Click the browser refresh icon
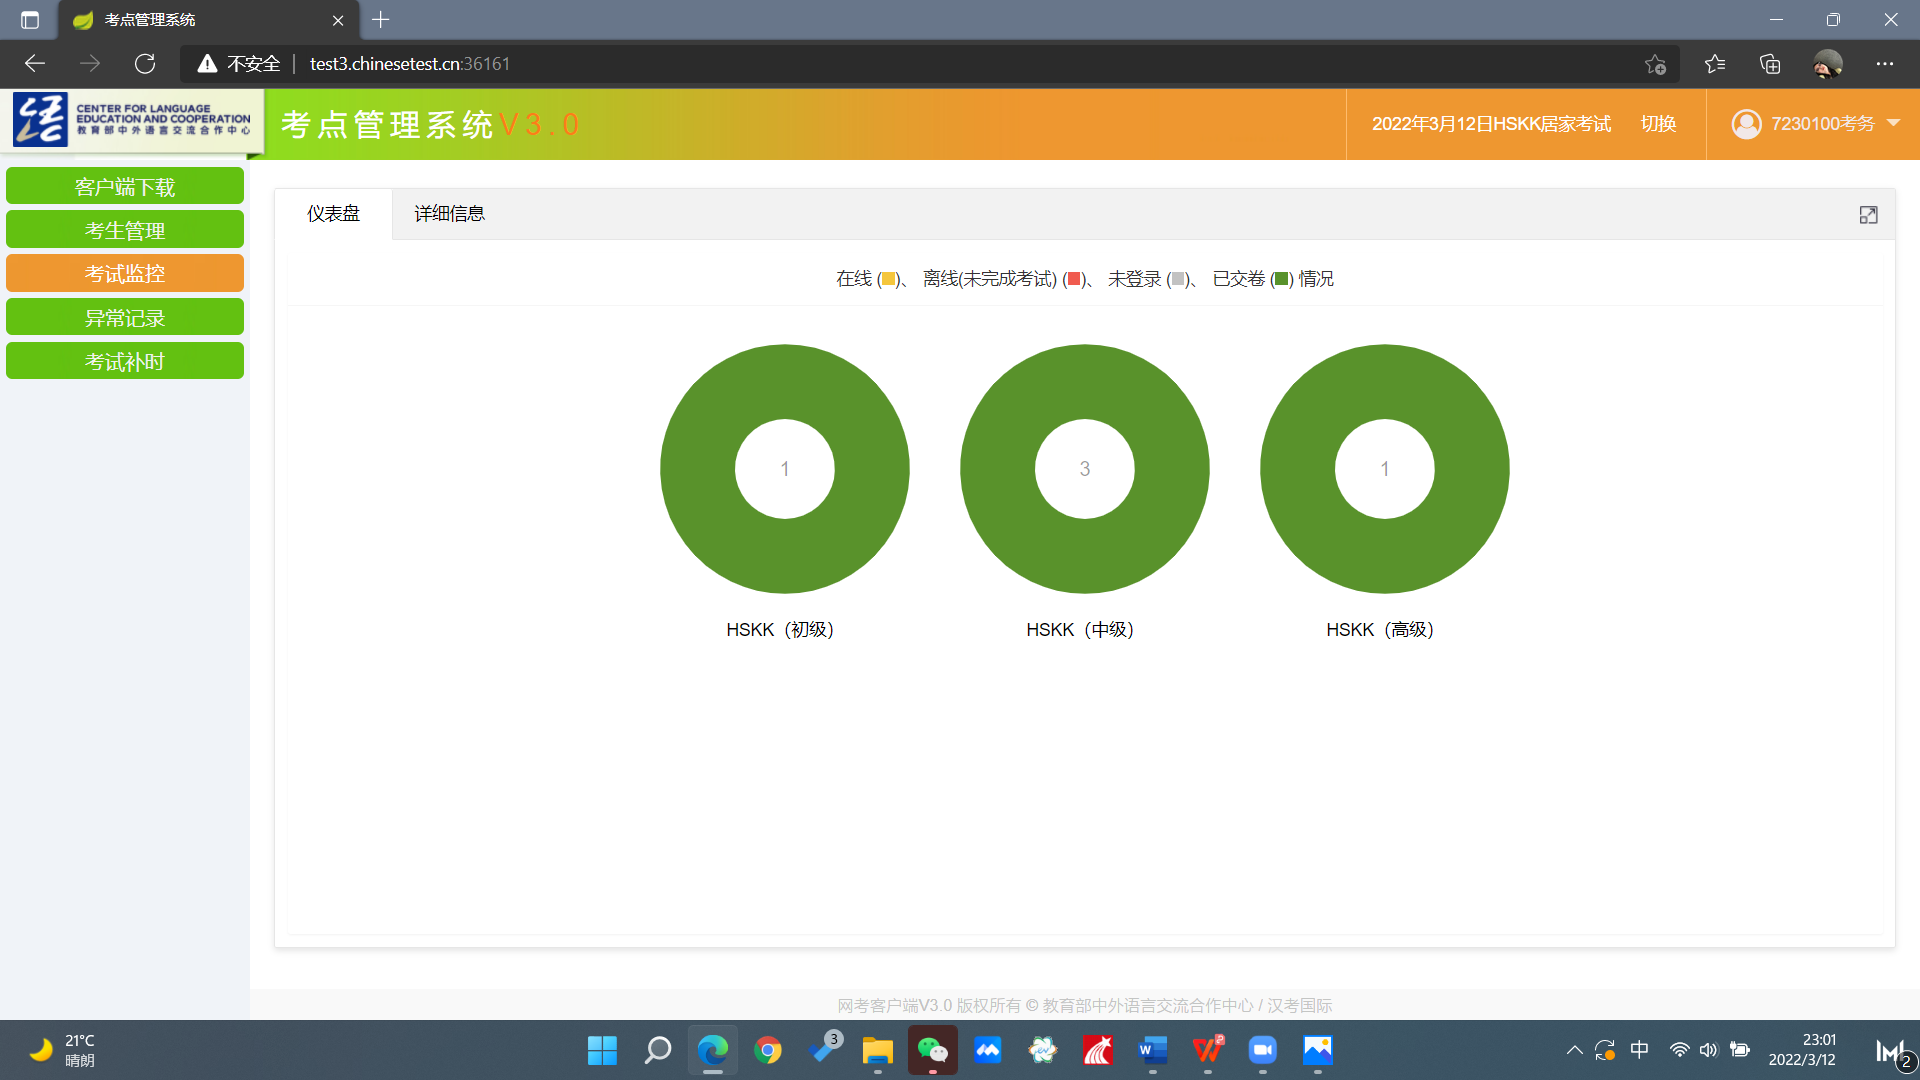This screenshot has height=1080, width=1920. [145, 64]
